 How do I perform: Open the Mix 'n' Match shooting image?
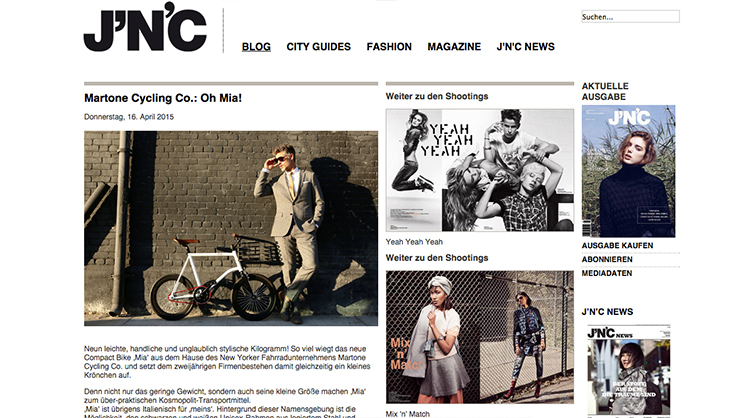pos(480,337)
